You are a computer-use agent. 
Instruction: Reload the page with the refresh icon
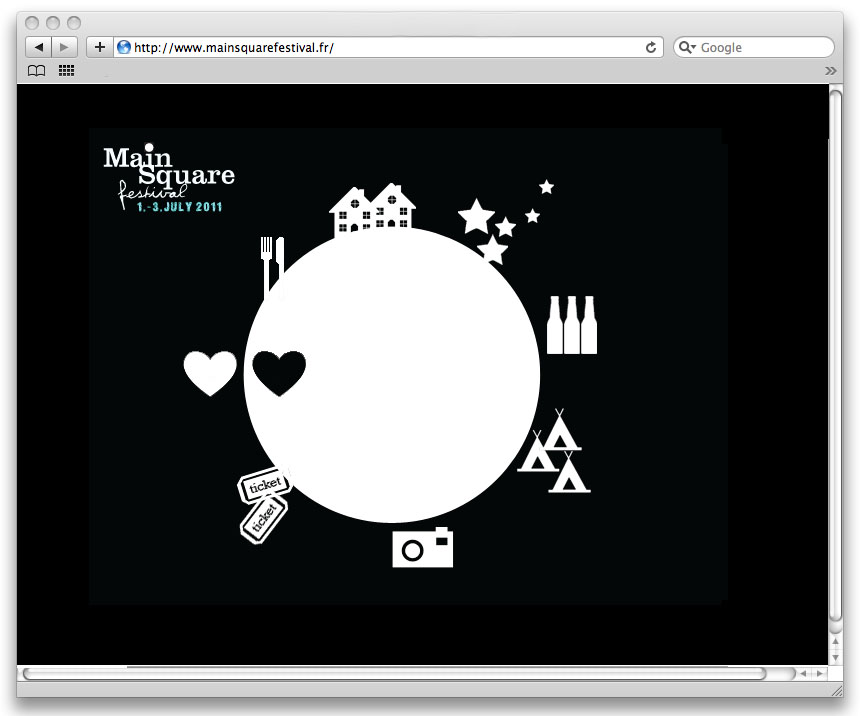[651, 48]
